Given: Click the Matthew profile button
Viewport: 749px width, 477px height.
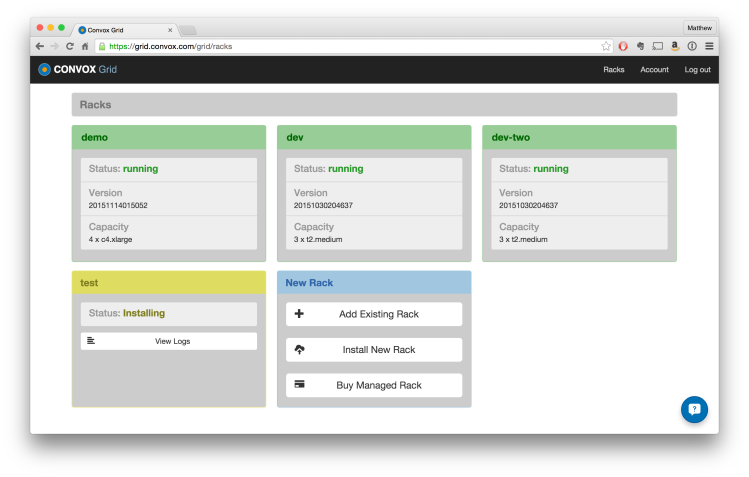Looking at the screenshot, I should tap(699, 28).
